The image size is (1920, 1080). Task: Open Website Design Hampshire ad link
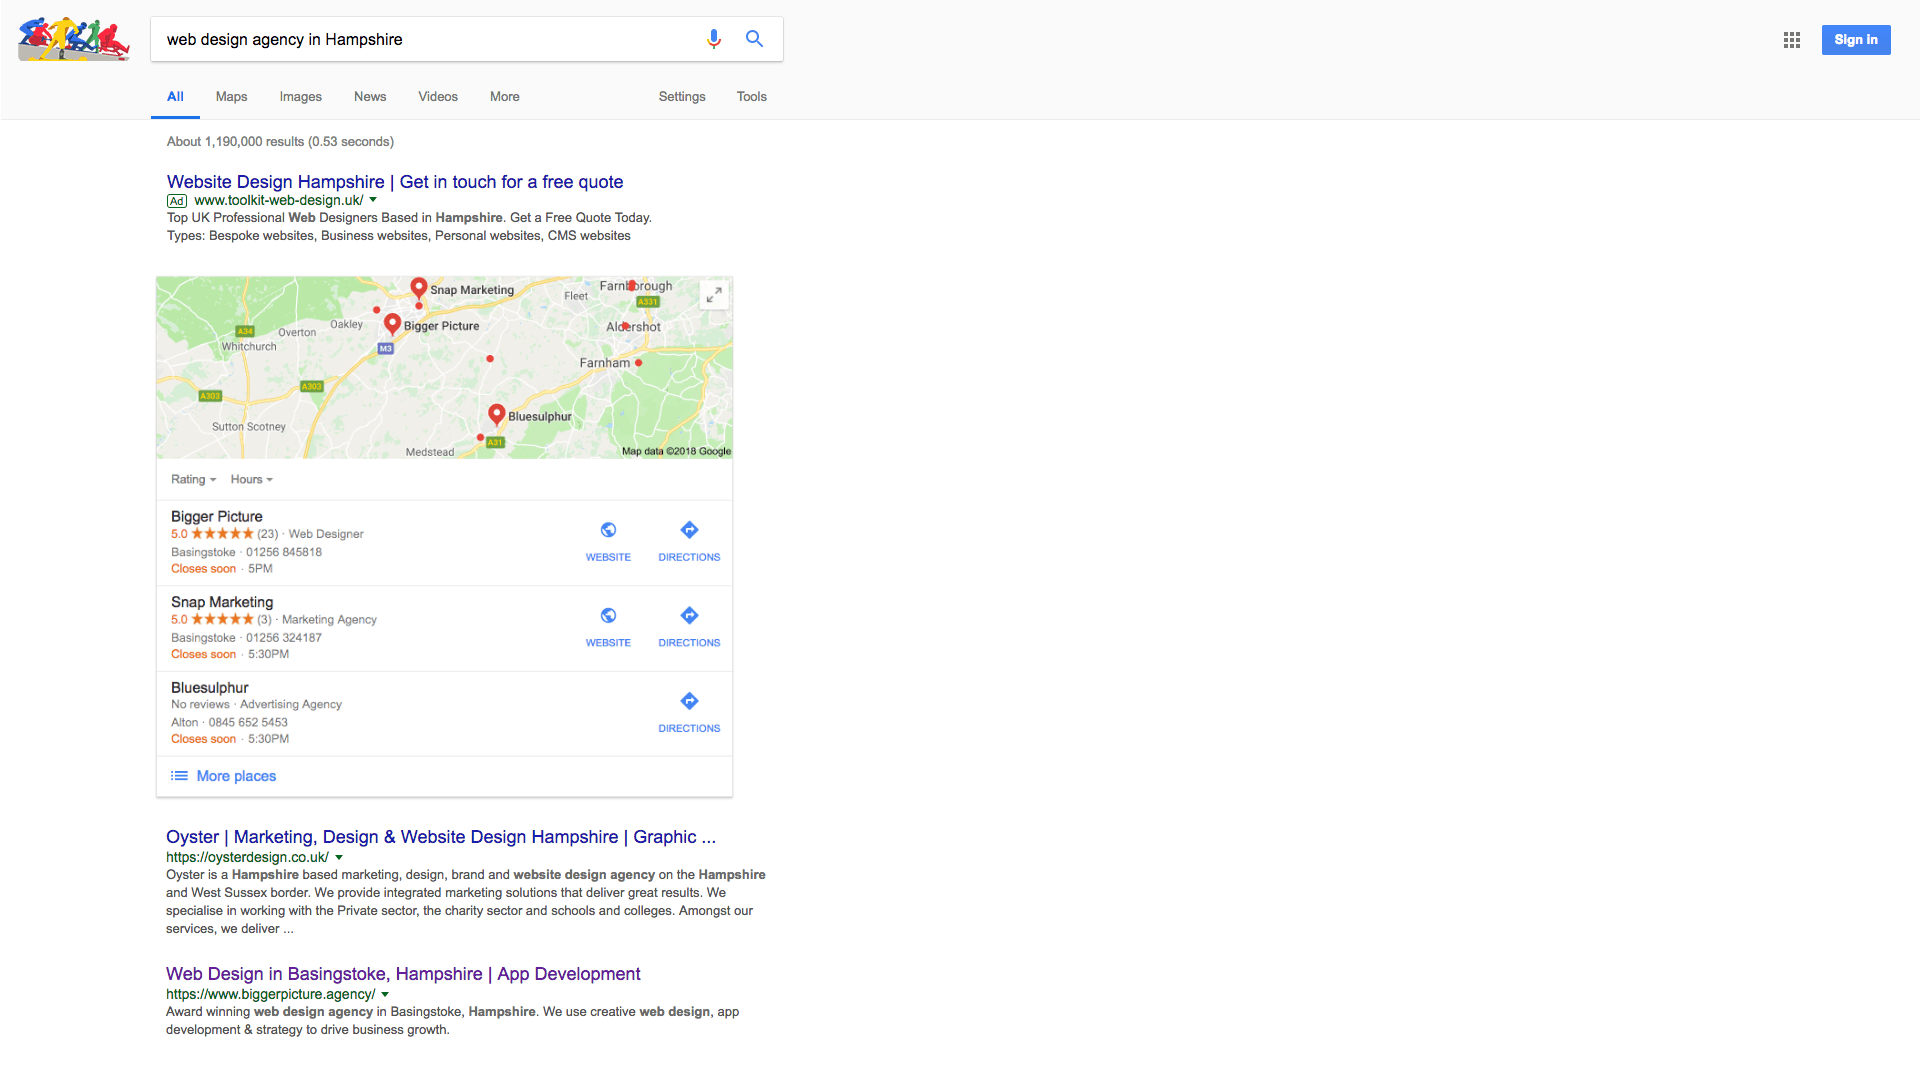(395, 182)
